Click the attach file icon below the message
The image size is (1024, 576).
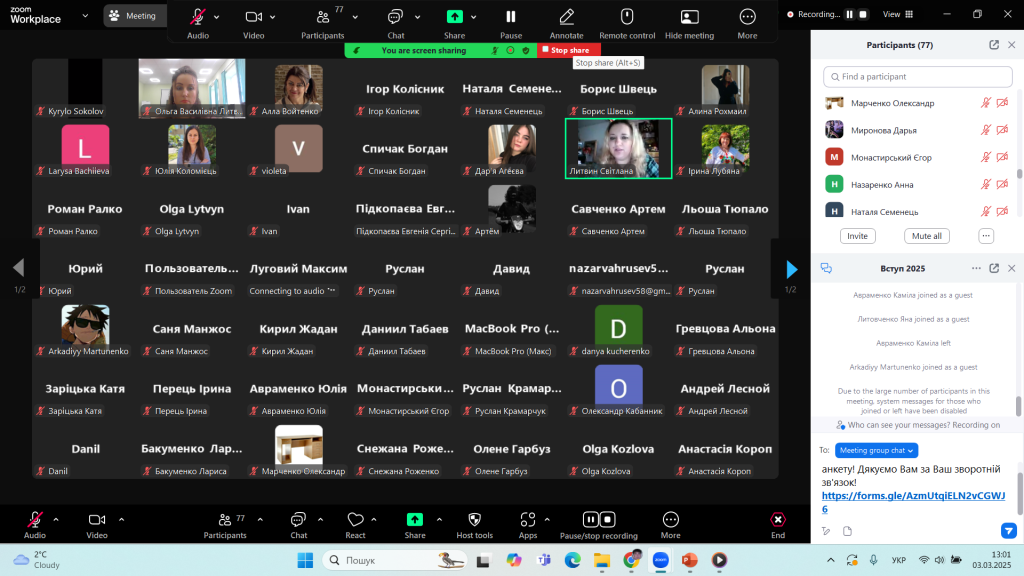point(848,531)
